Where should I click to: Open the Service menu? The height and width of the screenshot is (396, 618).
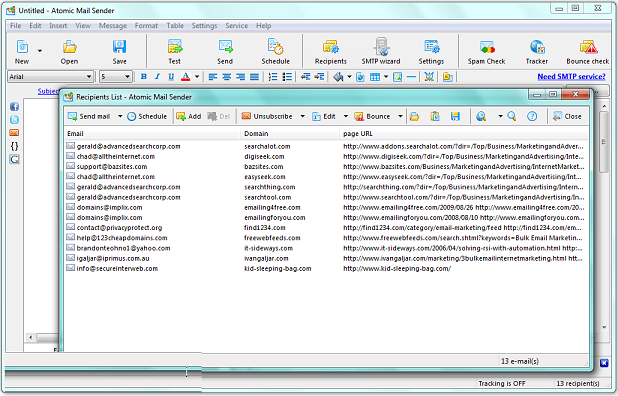tap(236, 26)
